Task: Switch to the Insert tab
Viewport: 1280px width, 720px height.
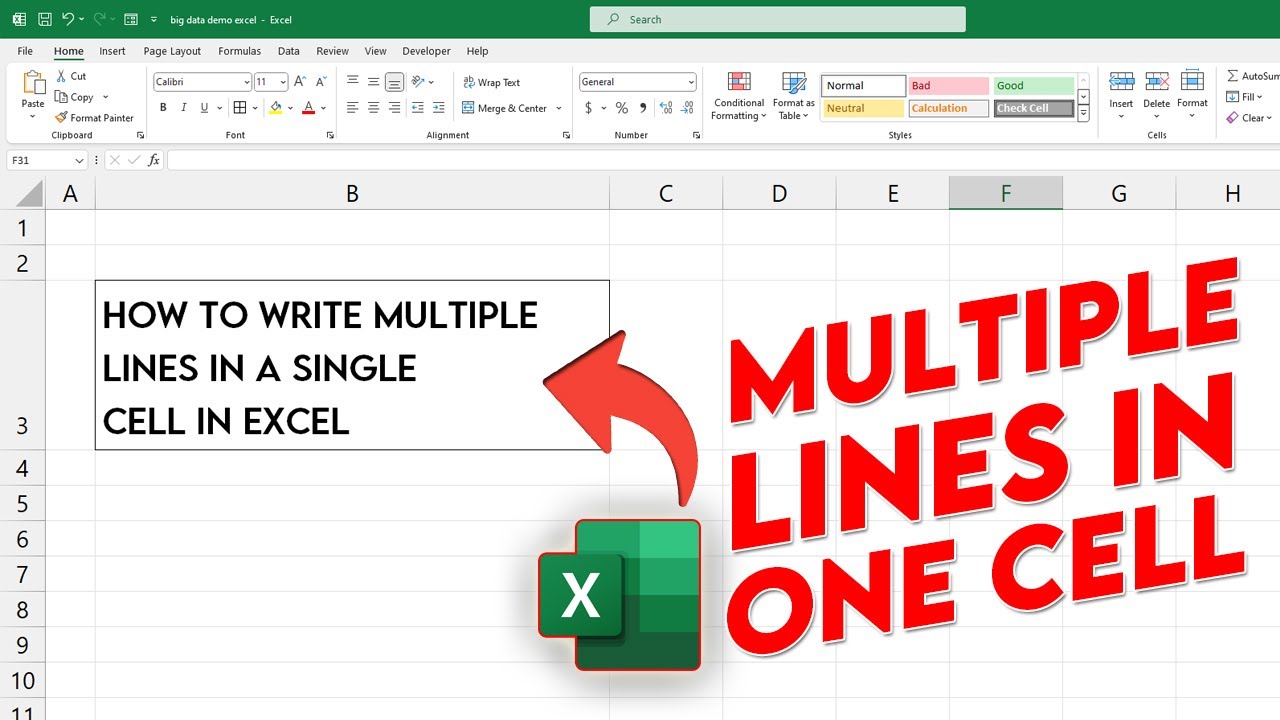Action: [112, 51]
